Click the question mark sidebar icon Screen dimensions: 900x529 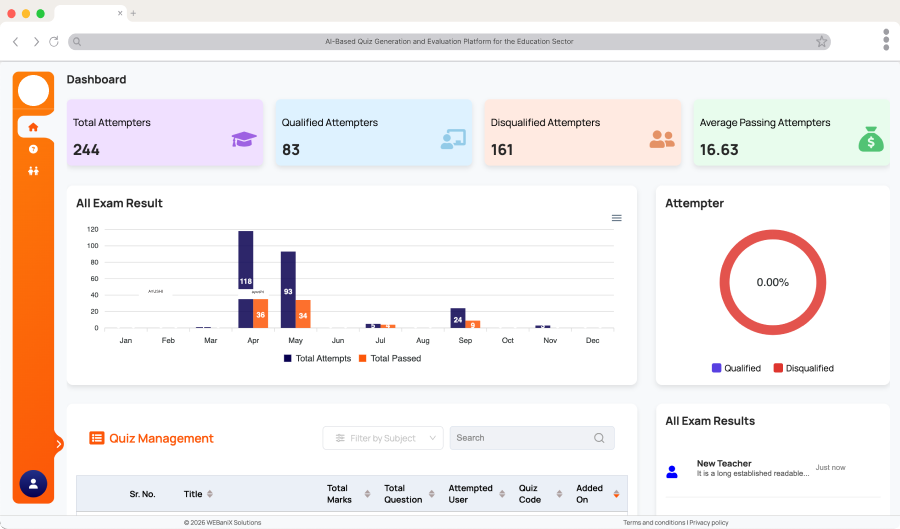[33, 149]
